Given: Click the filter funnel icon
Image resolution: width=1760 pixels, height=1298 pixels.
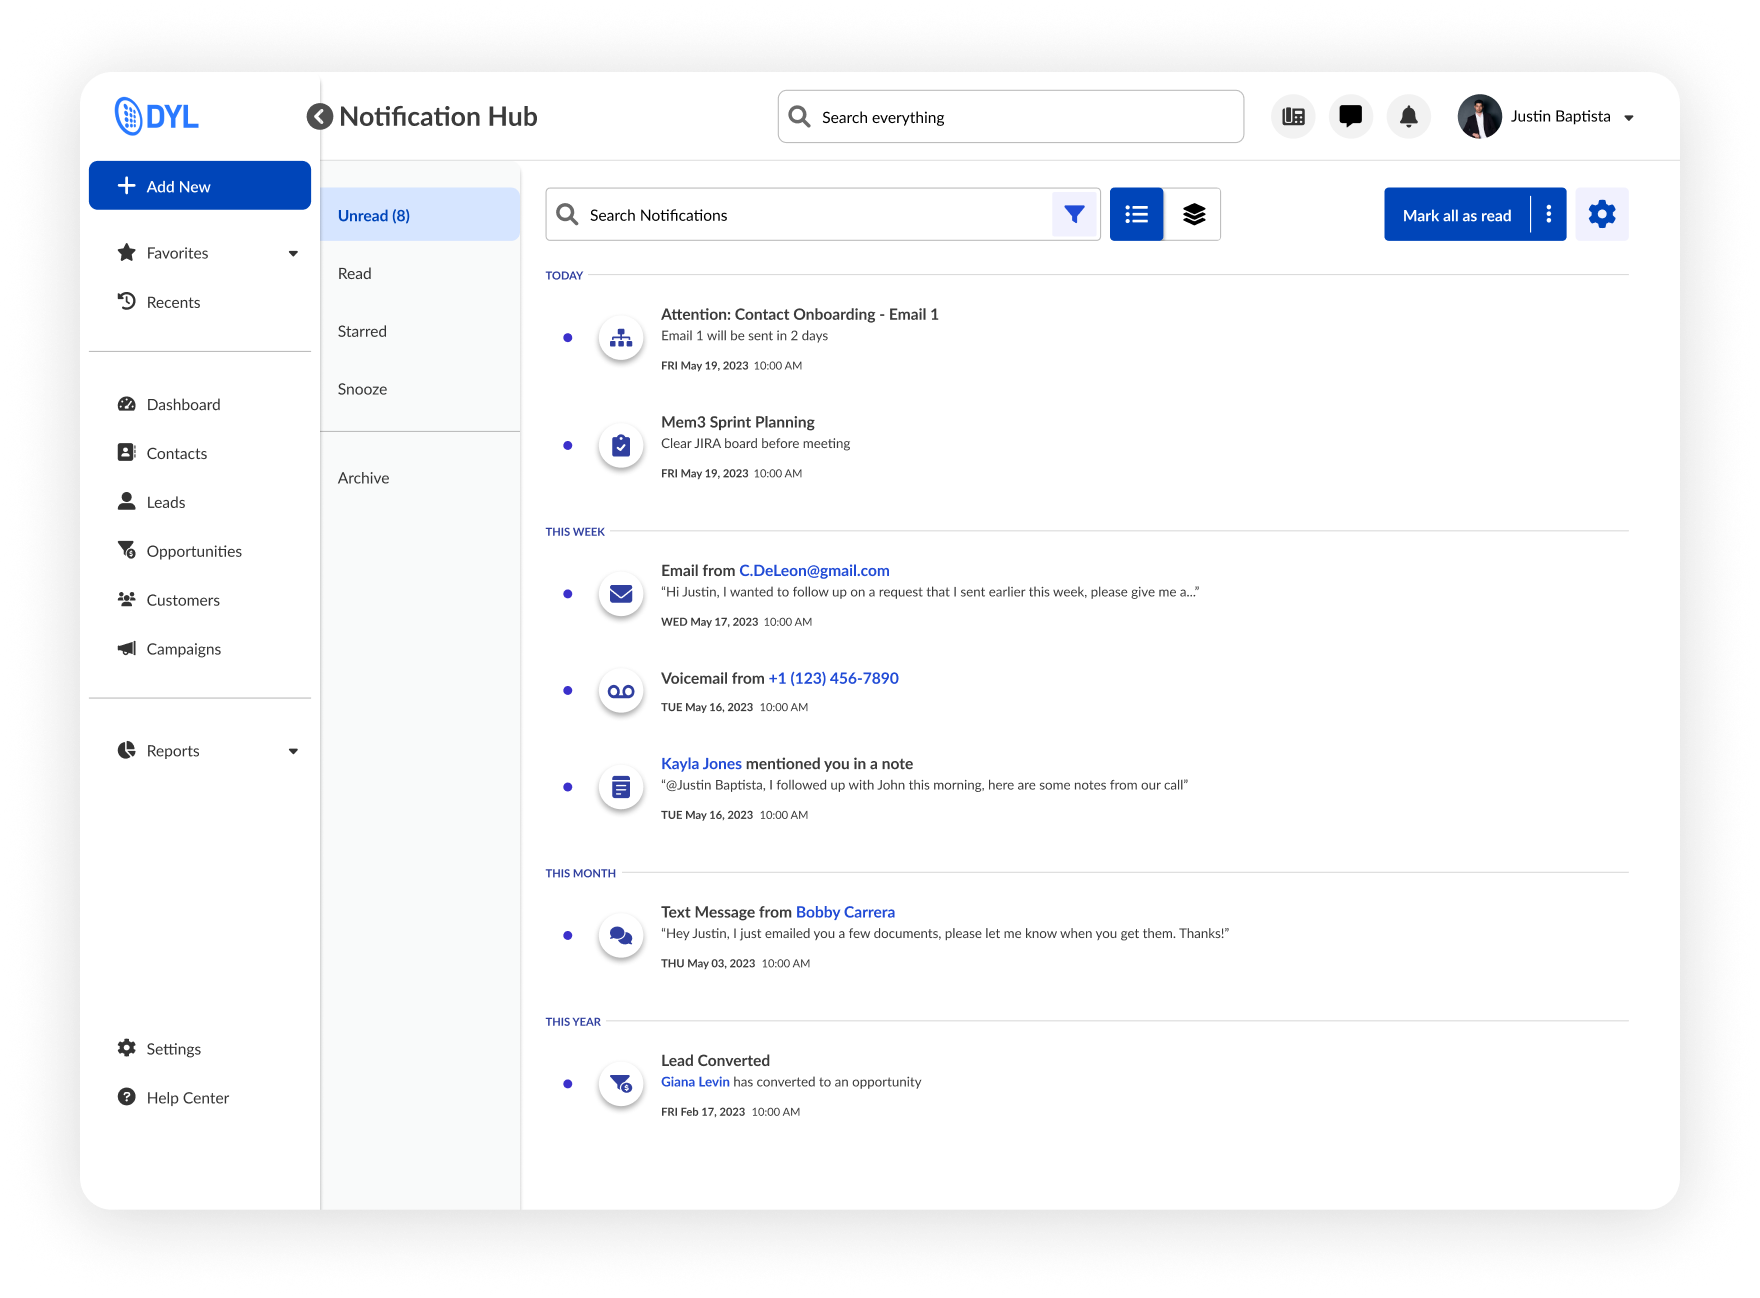Looking at the screenshot, I should (x=1074, y=214).
